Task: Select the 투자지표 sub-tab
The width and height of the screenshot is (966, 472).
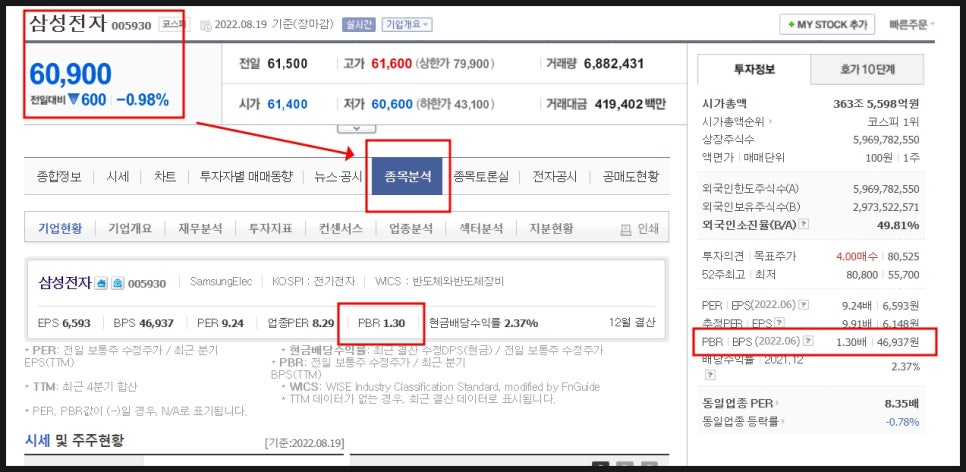Action: [270, 229]
